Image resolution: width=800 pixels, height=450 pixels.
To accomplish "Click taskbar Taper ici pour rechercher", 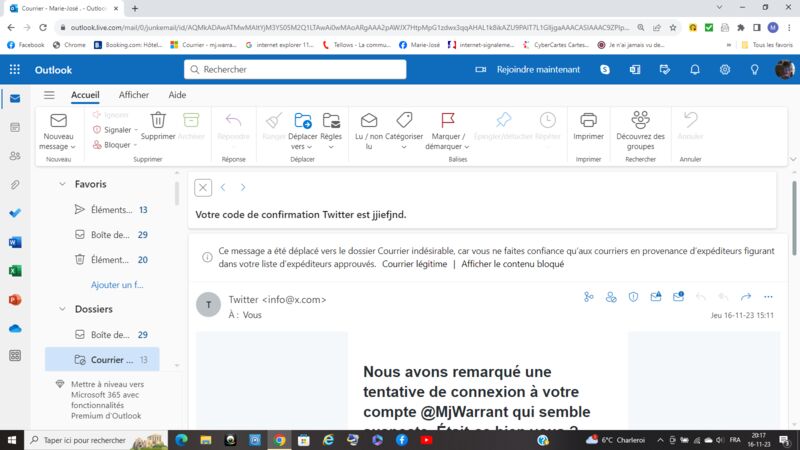I will click(x=96, y=440).
